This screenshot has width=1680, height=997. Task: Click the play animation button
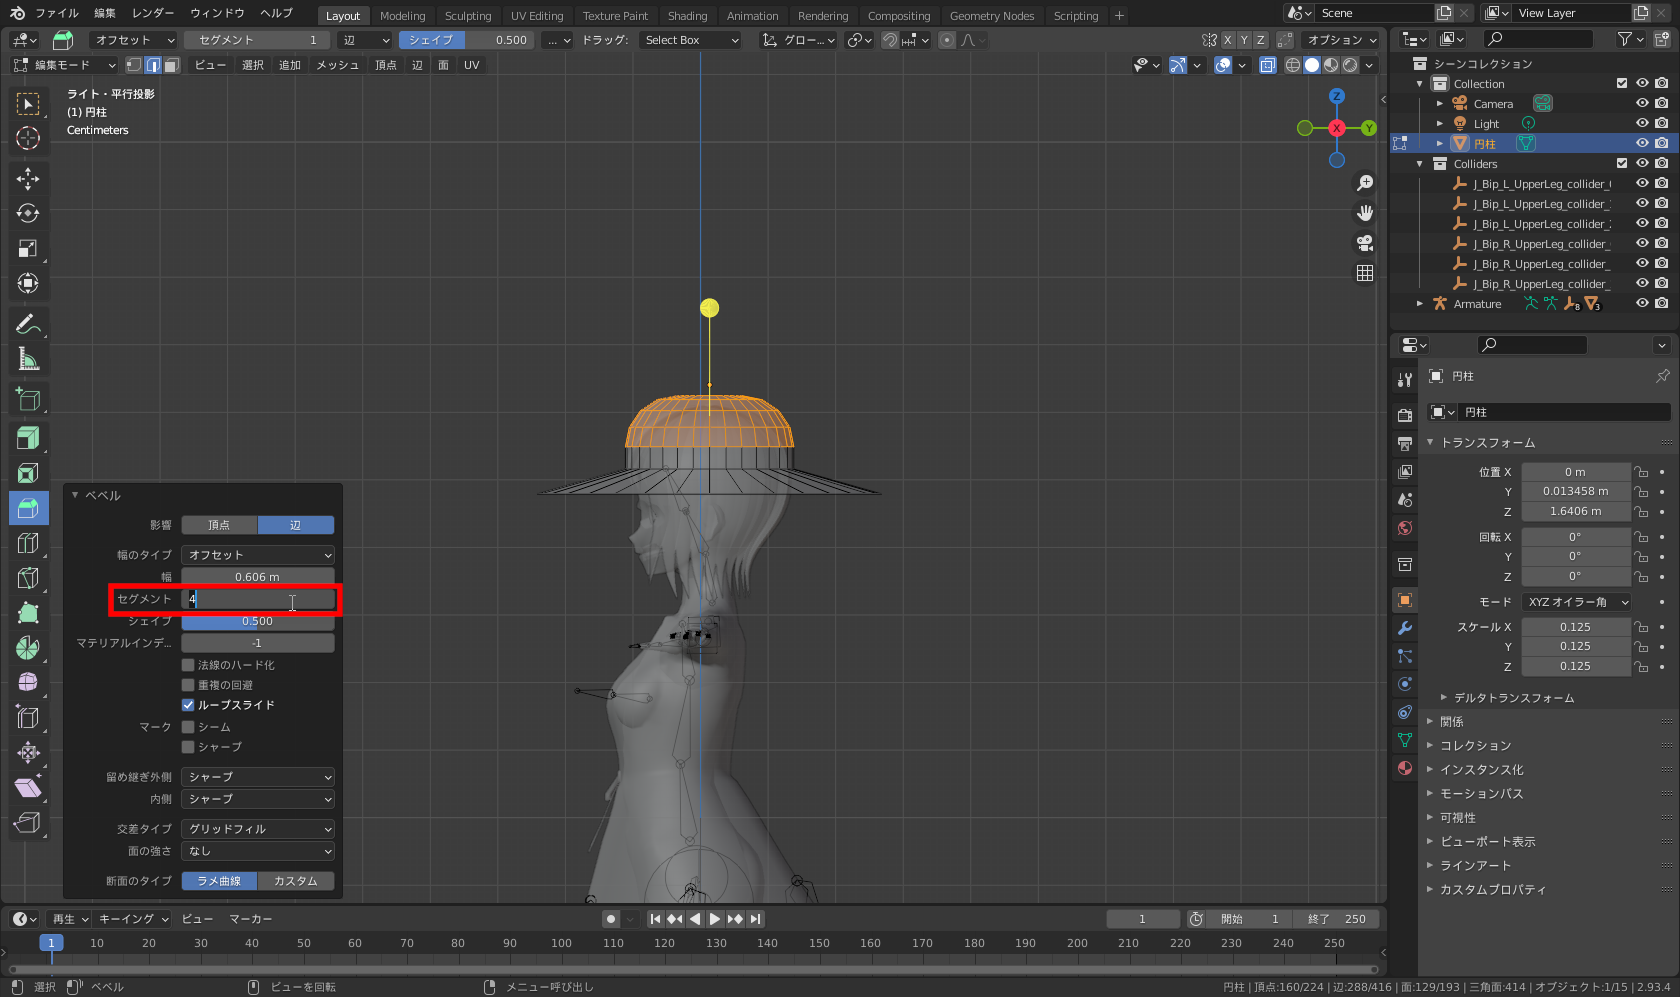click(715, 919)
